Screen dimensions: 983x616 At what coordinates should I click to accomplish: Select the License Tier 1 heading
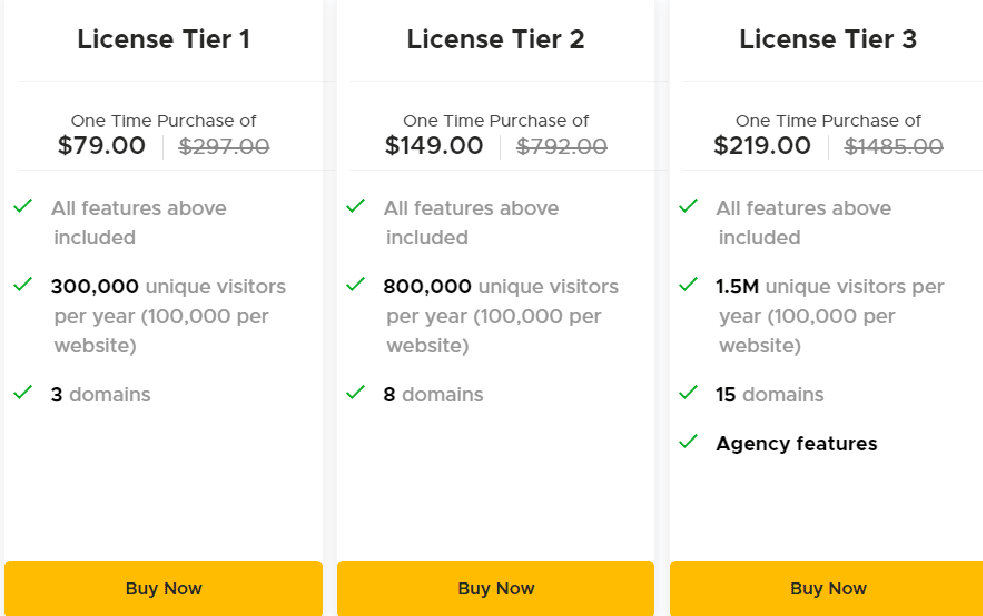163,39
